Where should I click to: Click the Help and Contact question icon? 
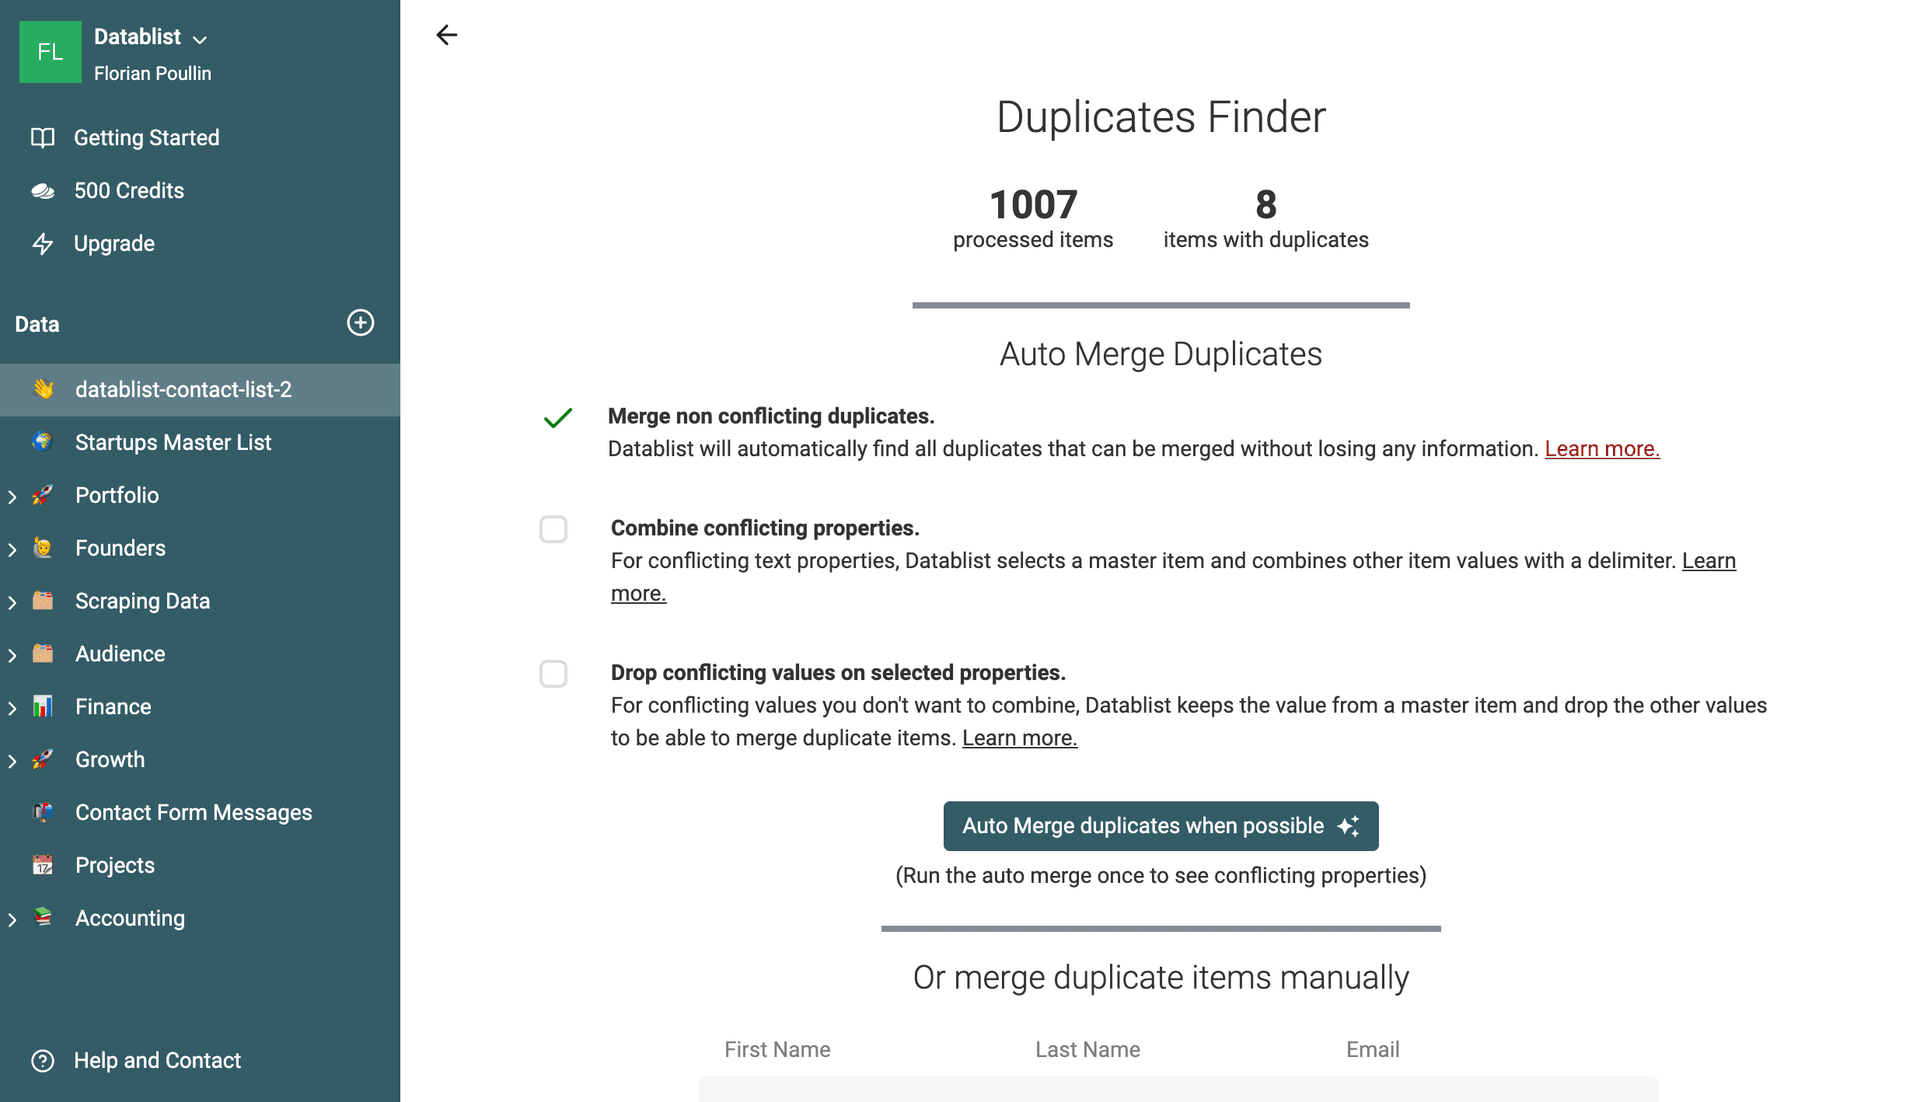[x=42, y=1061]
